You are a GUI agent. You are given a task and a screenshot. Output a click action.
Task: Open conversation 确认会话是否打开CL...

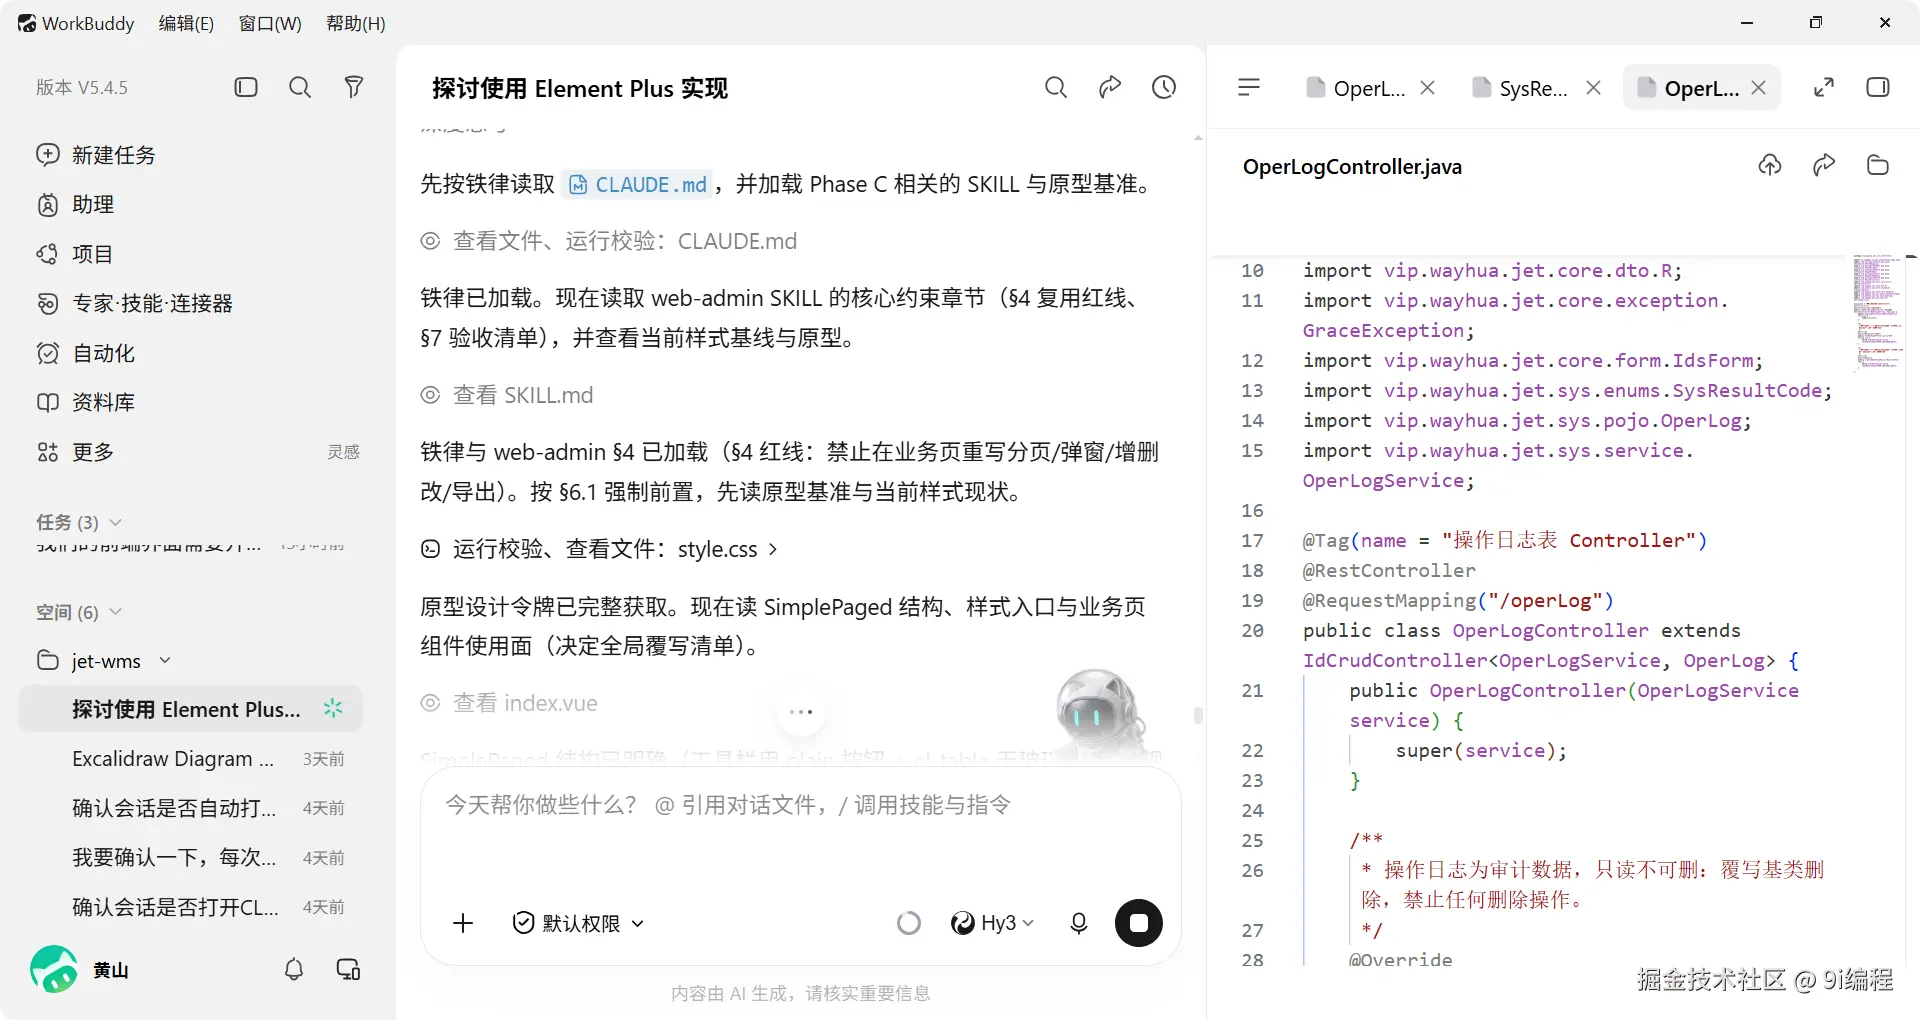click(190, 907)
